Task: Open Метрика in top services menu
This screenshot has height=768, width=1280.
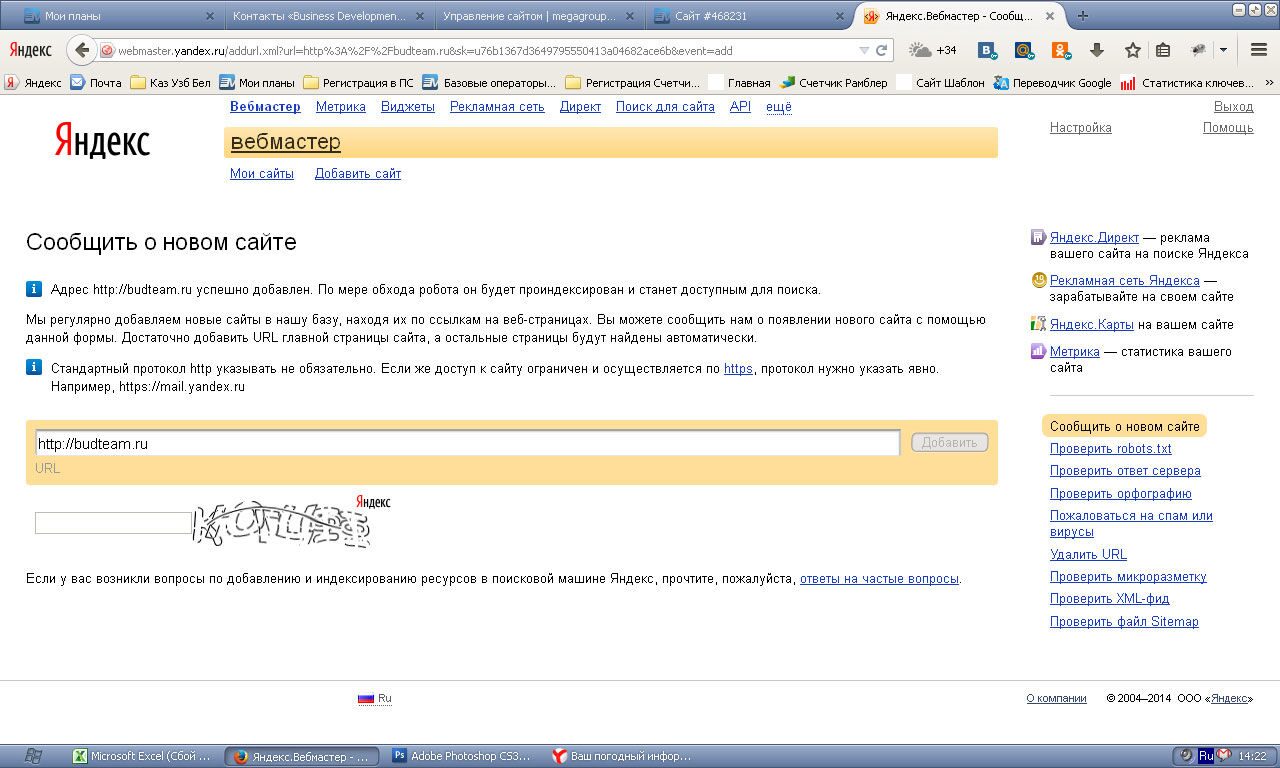Action: click(341, 107)
